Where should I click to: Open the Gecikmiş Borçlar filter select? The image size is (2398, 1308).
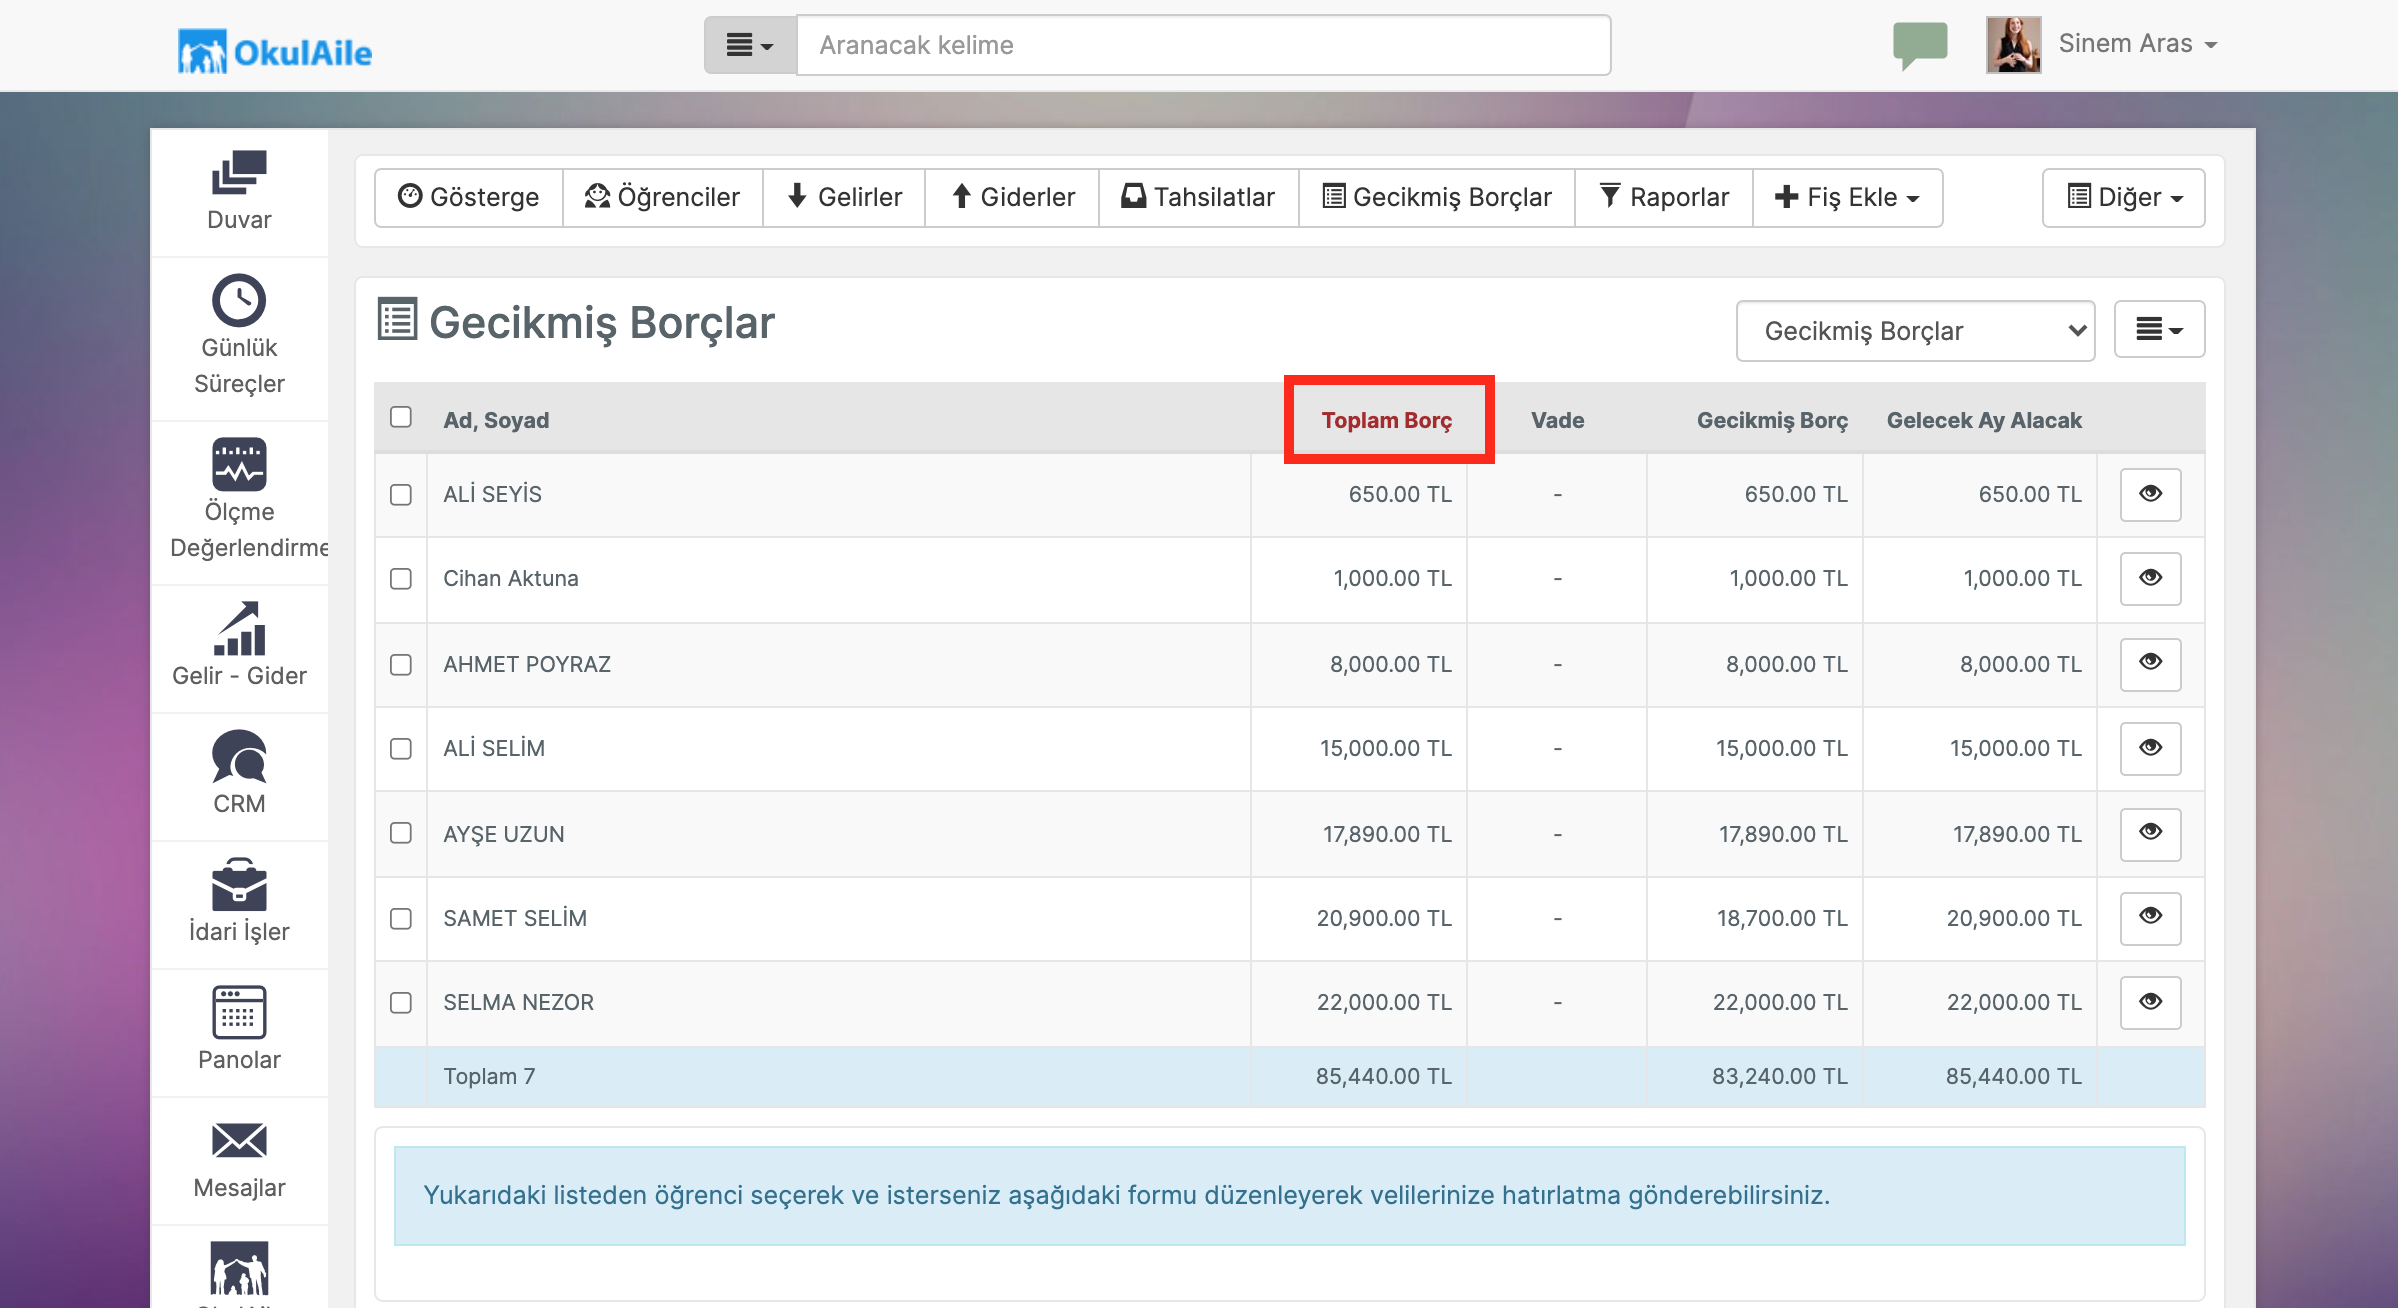pyautogui.click(x=1915, y=331)
